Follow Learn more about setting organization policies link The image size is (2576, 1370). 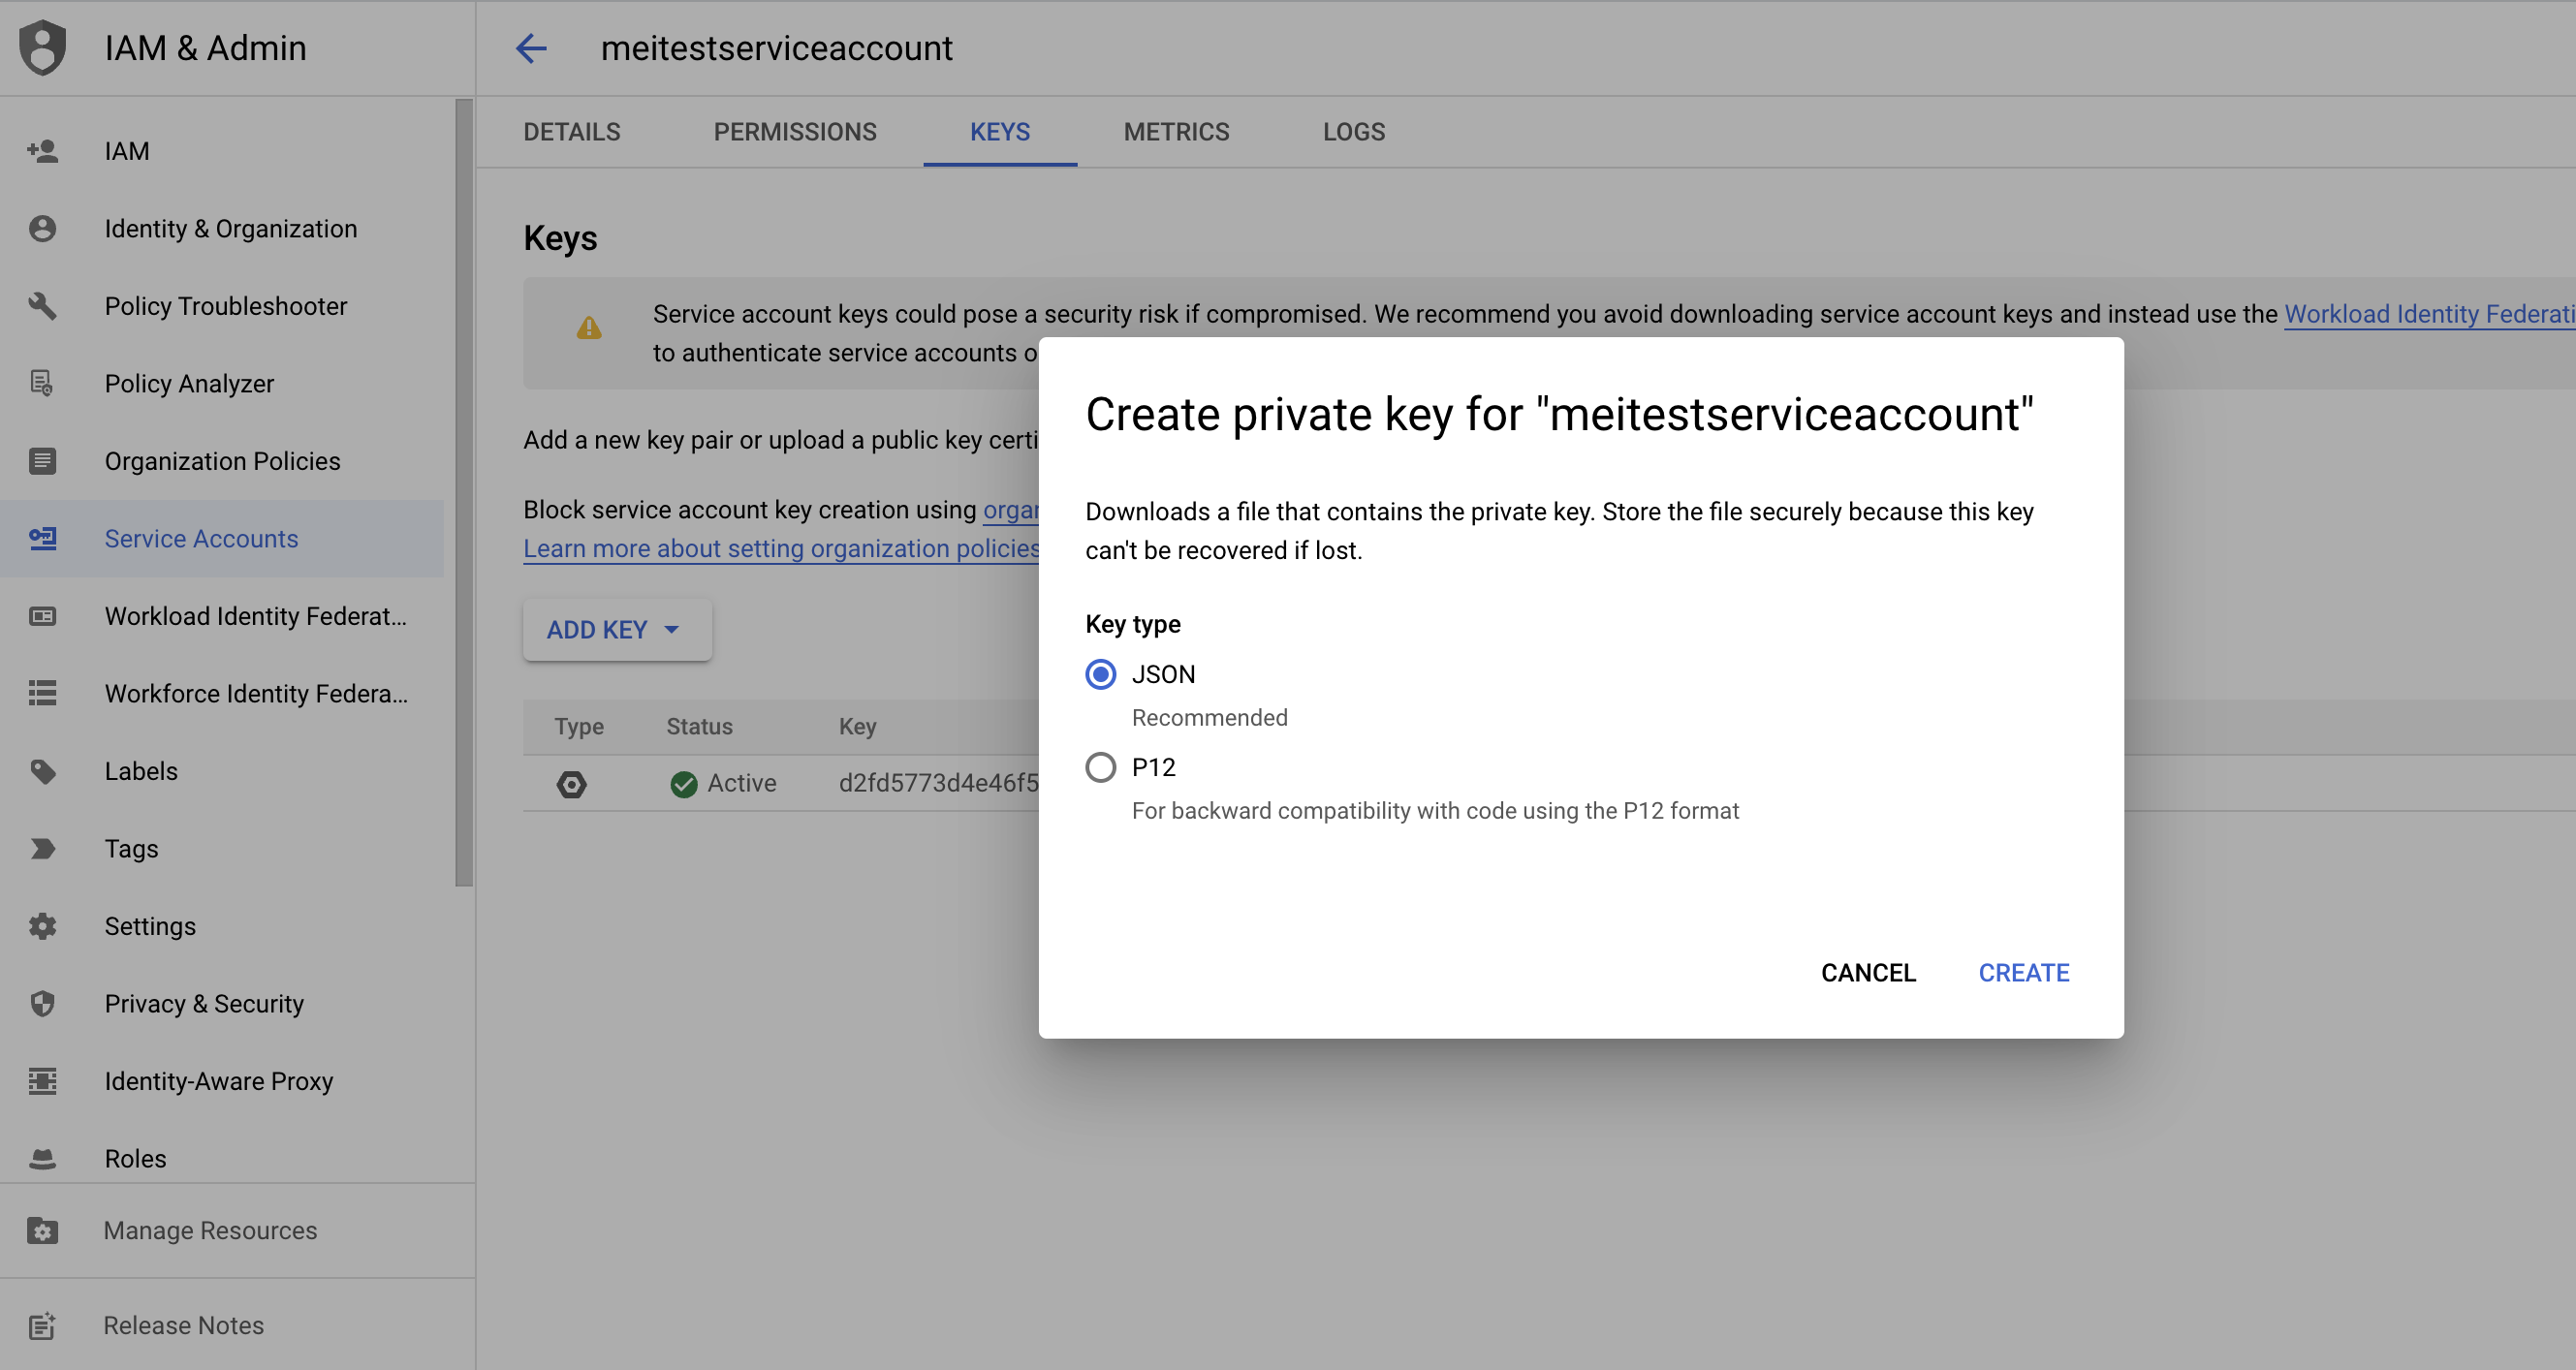[x=781, y=549]
